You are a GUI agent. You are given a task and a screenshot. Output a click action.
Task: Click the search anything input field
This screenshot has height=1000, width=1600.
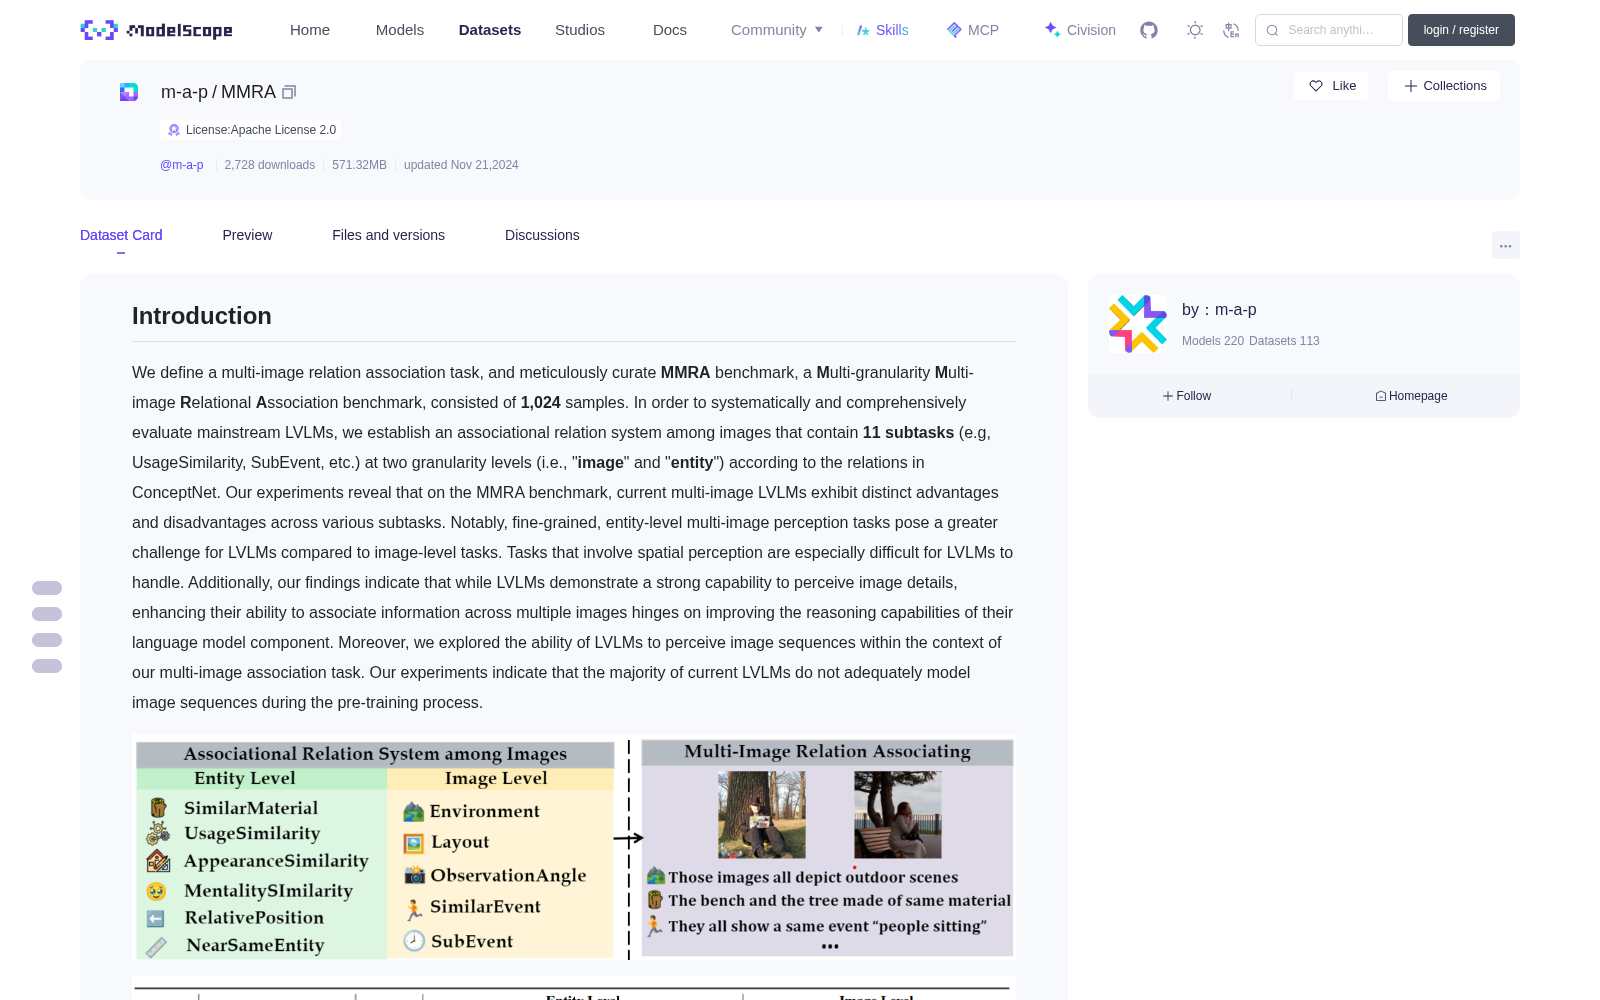click(1329, 30)
